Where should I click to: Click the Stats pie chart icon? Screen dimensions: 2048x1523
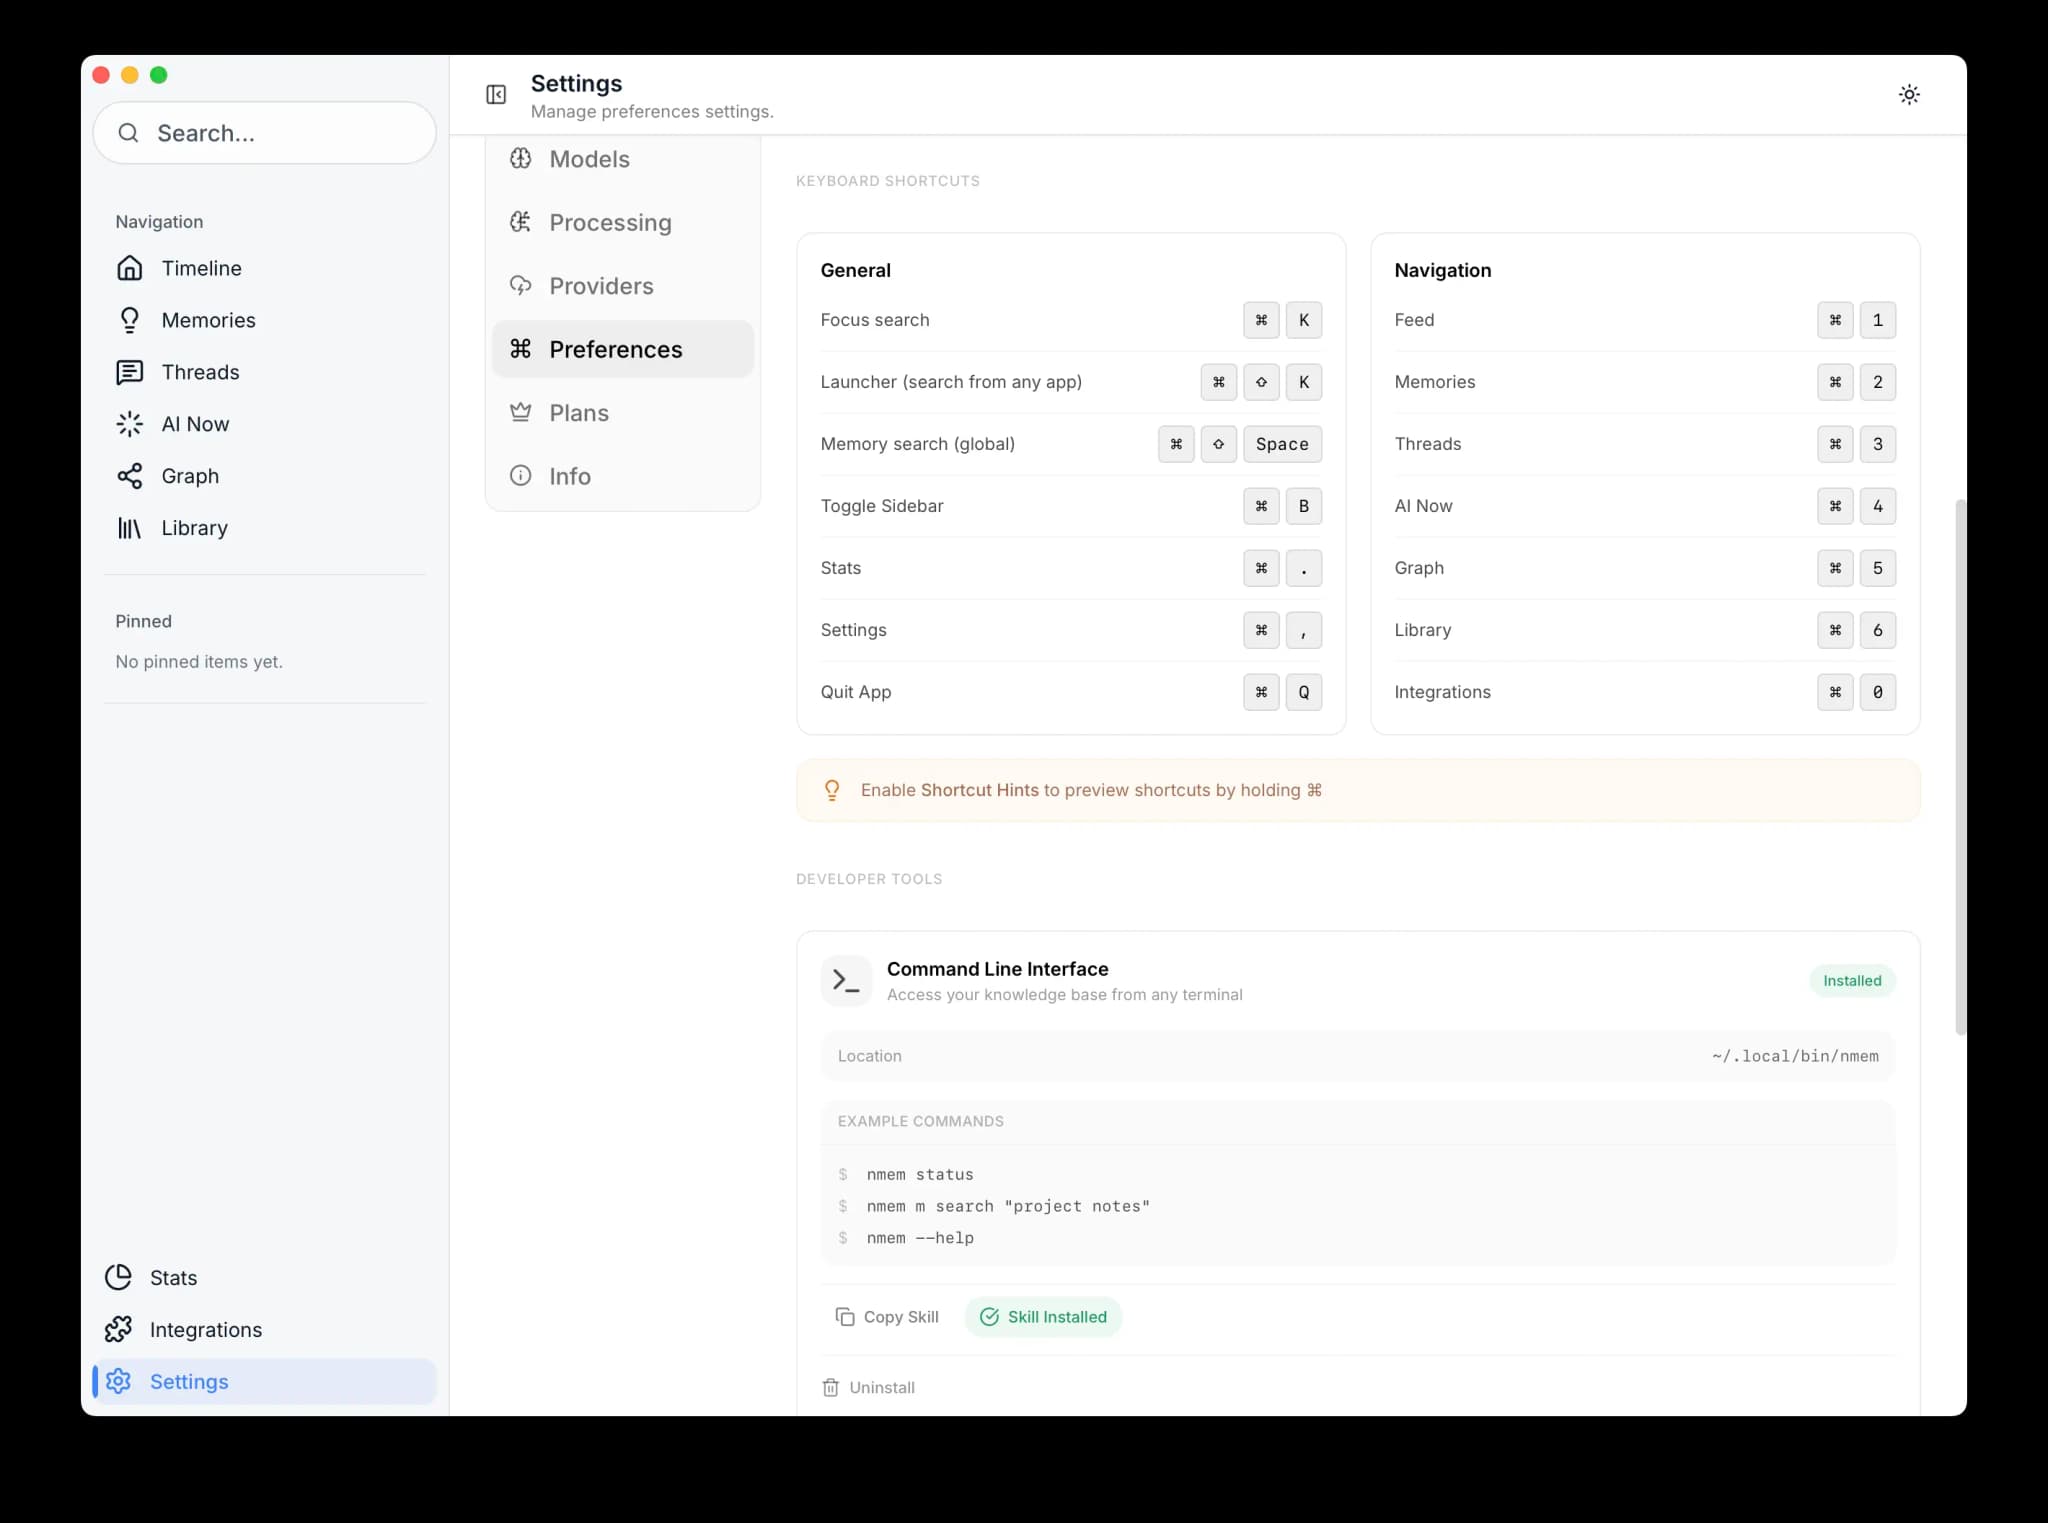pyautogui.click(x=118, y=1277)
